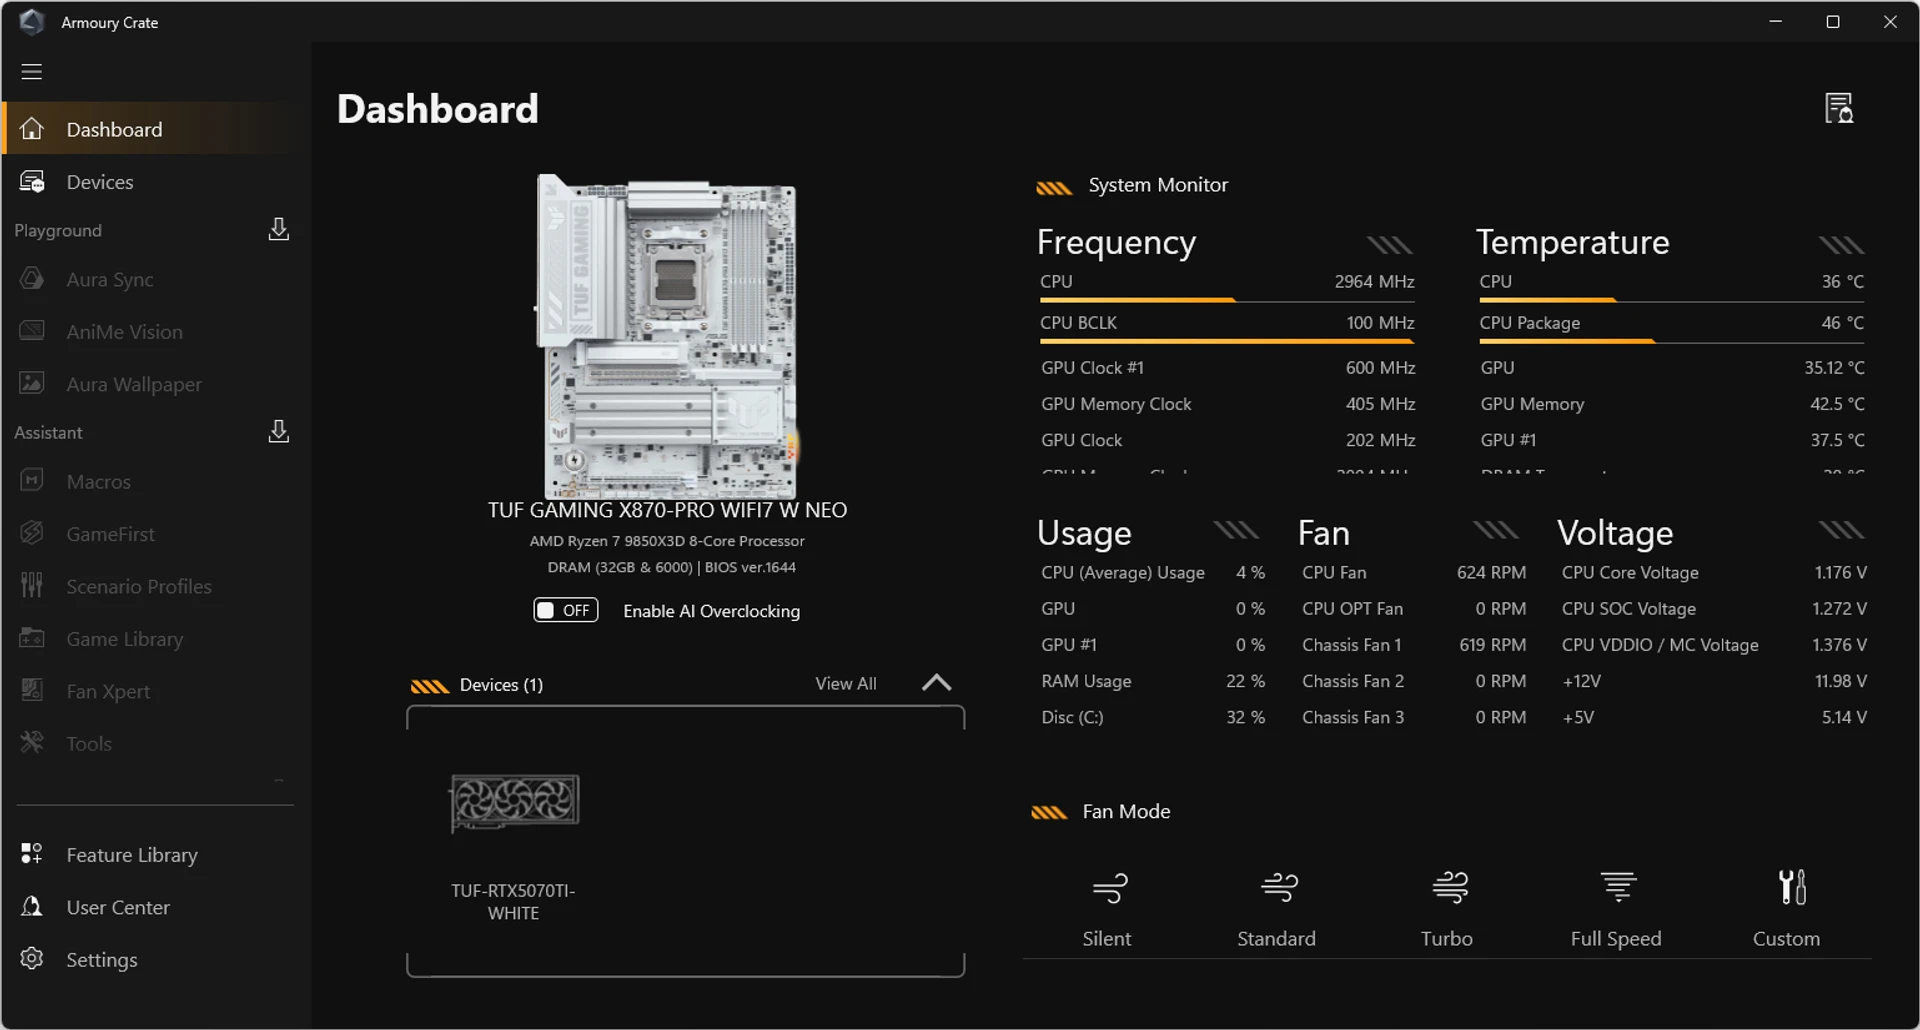Viewport: 1920px width, 1030px height.
Task: Click the Fan Xpert icon
Action: [x=32, y=690]
